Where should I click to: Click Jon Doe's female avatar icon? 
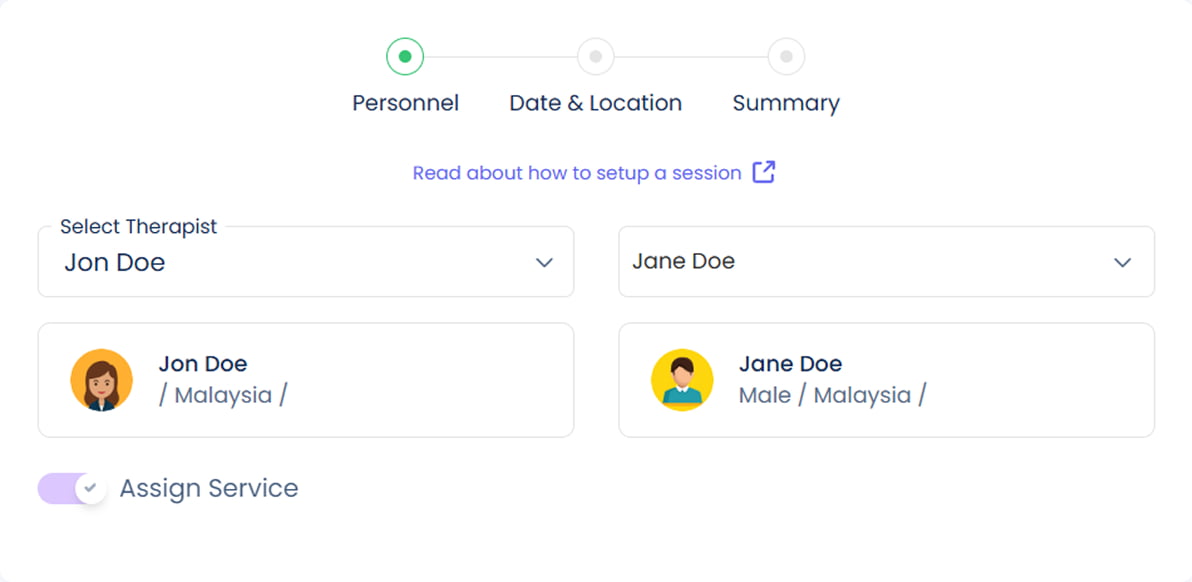[x=102, y=380]
